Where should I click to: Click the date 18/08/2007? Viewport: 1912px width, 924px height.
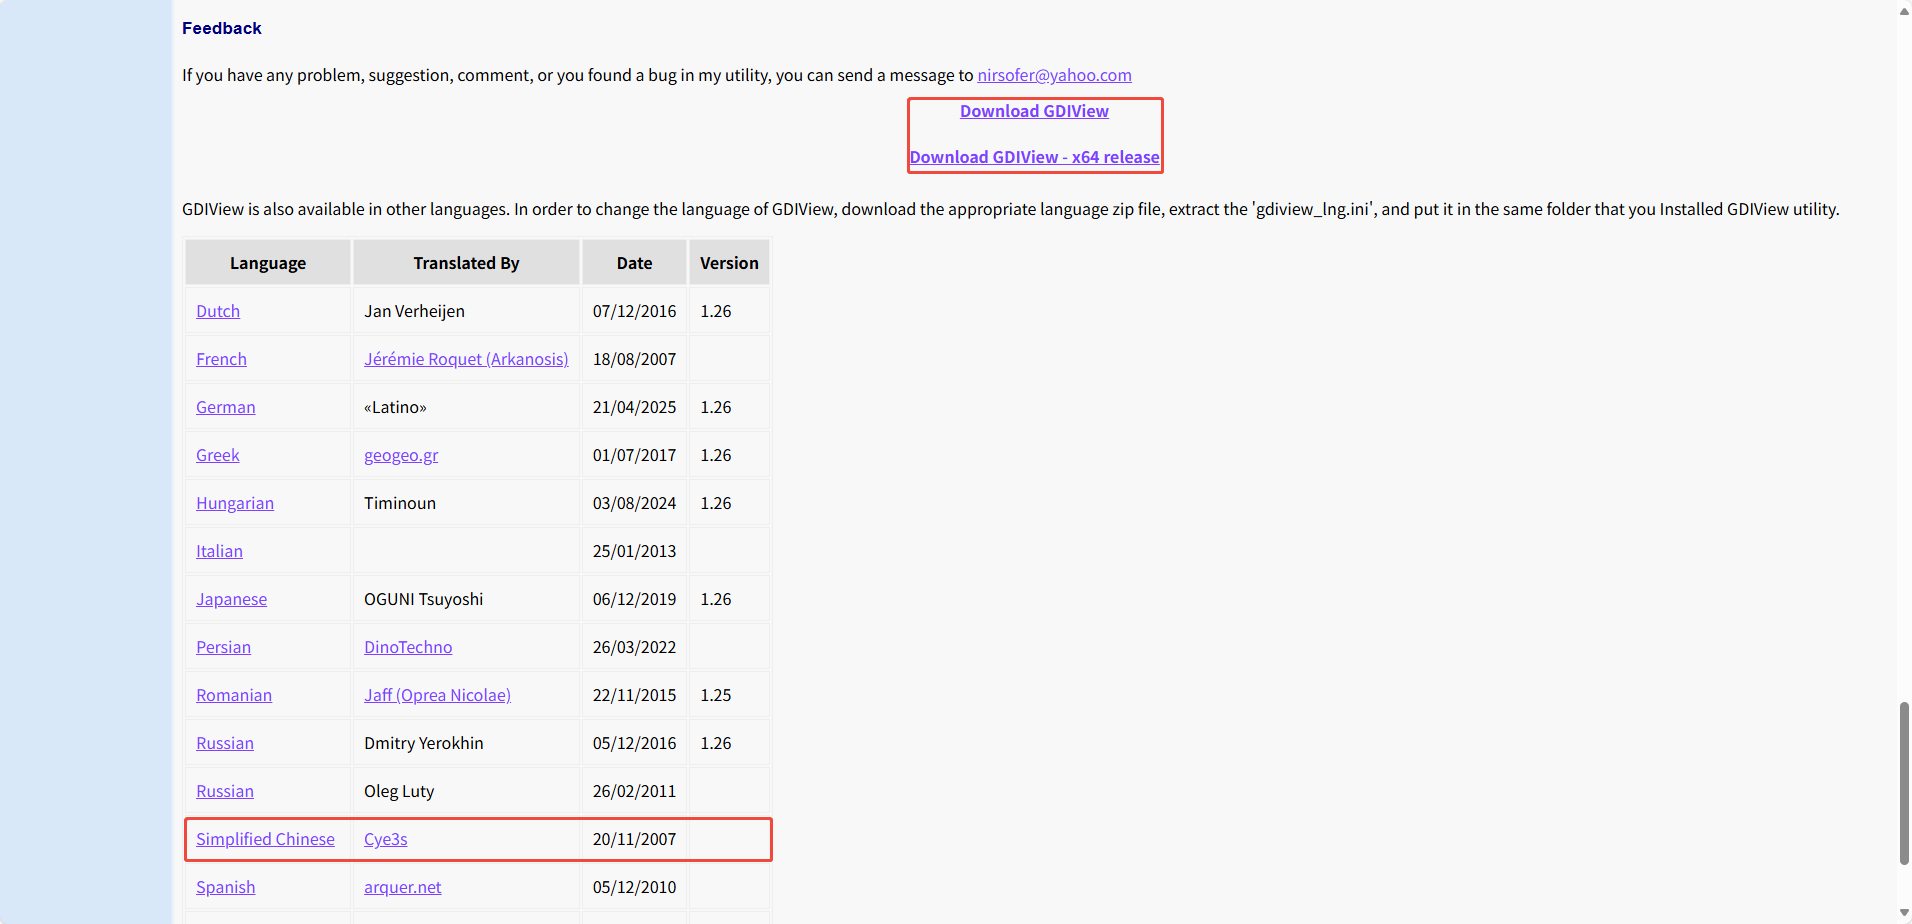tap(634, 359)
